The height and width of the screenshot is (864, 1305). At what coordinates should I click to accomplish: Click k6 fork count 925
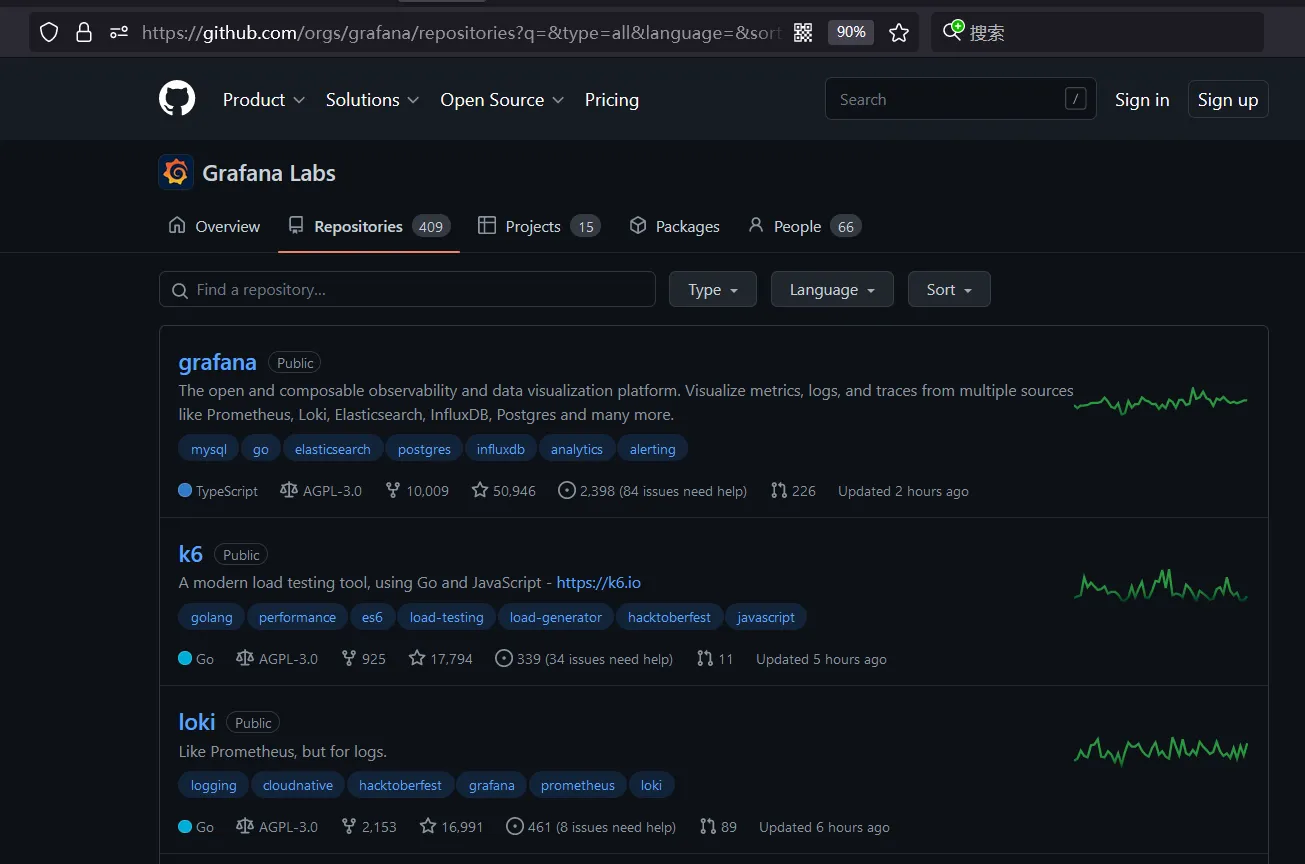363,659
